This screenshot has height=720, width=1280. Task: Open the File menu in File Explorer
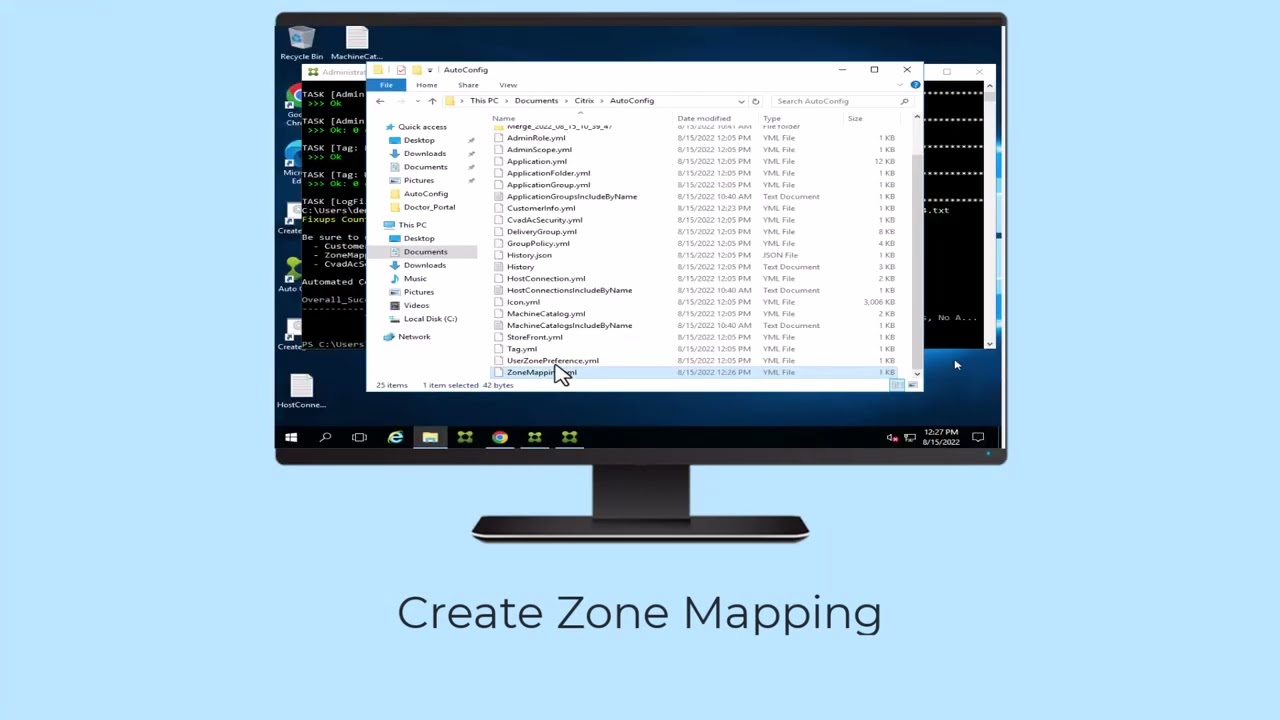386,84
